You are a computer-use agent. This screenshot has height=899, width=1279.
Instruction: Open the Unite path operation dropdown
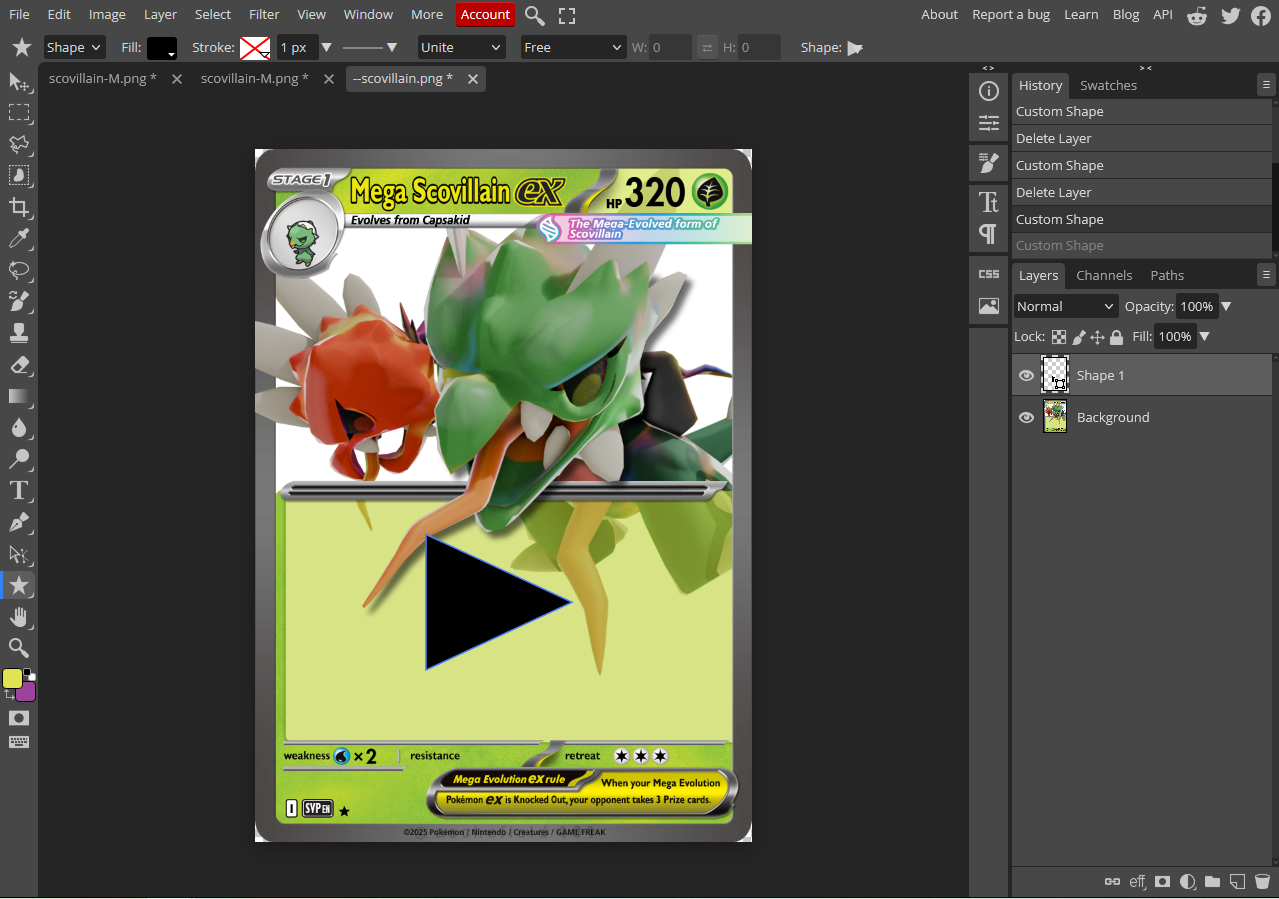click(460, 47)
